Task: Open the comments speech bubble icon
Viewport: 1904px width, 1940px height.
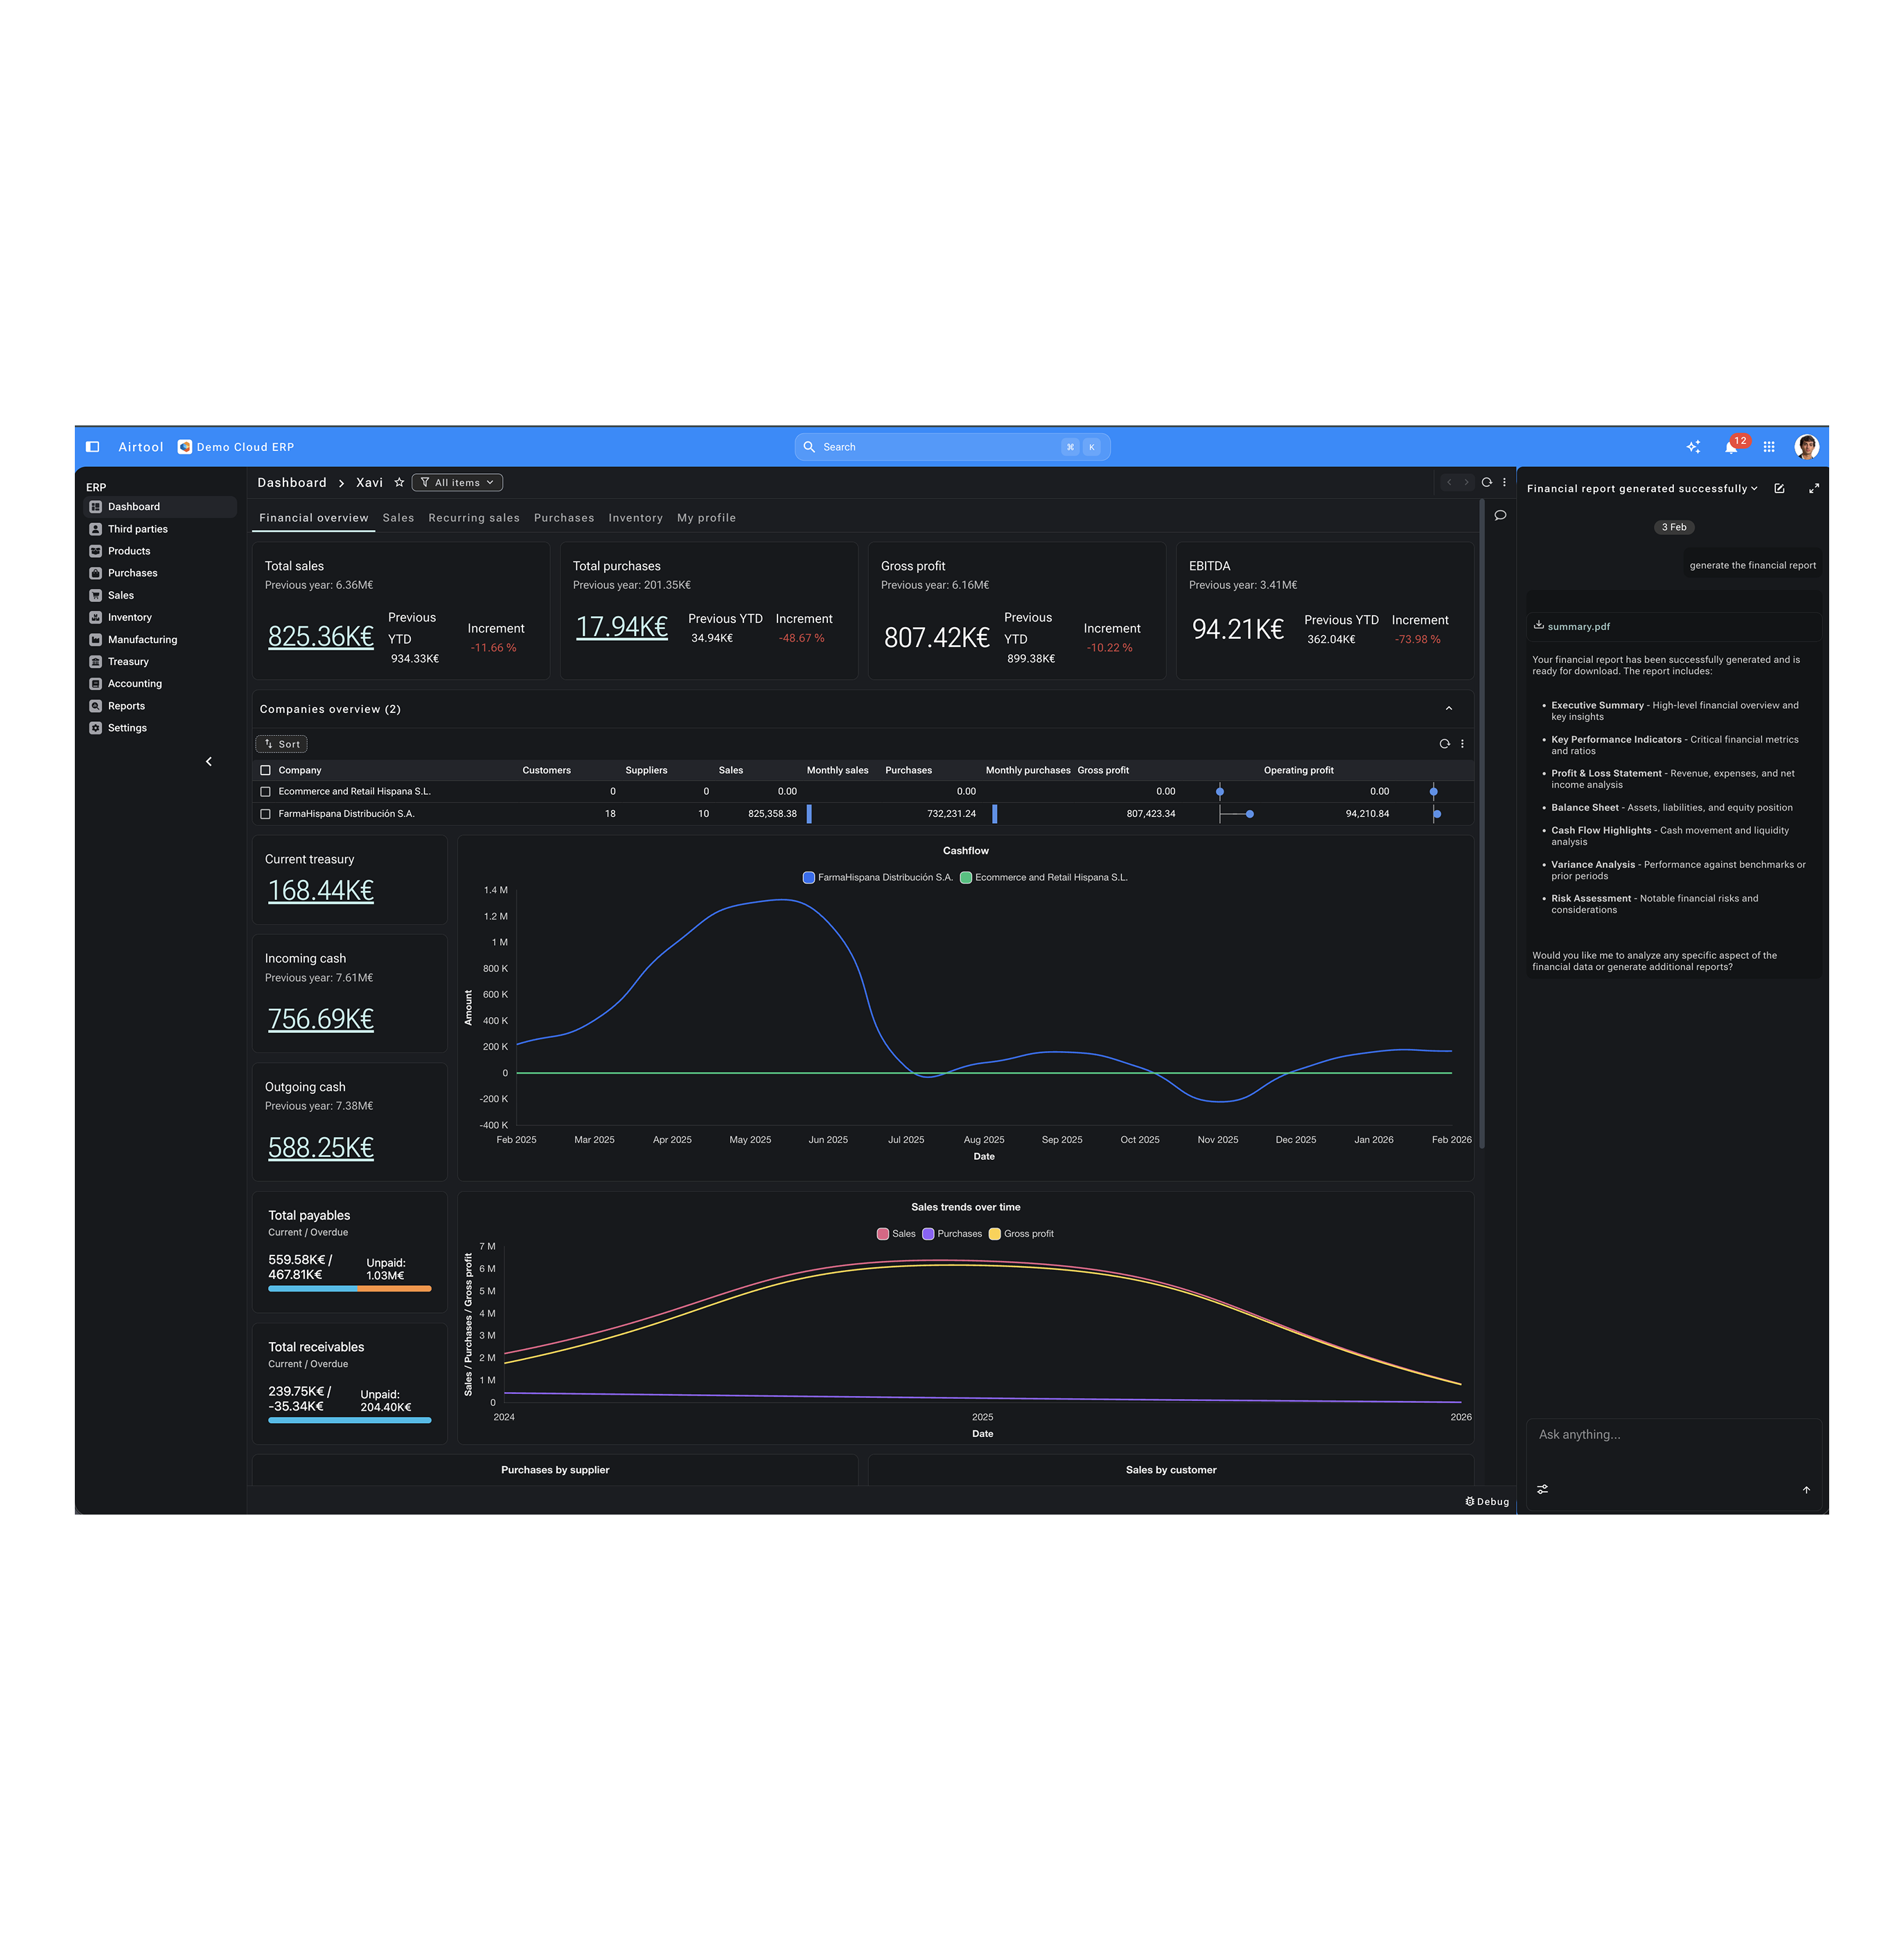Action: (x=1500, y=516)
